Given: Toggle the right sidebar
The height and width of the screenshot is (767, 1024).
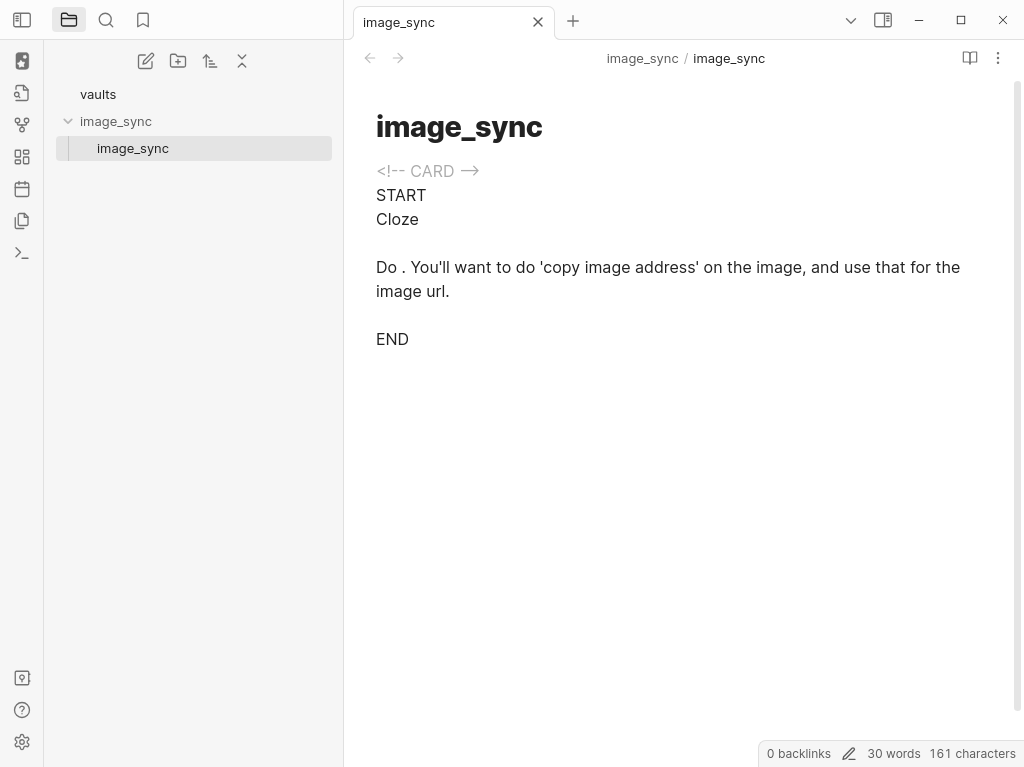Looking at the screenshot, I should coord(883,20).
